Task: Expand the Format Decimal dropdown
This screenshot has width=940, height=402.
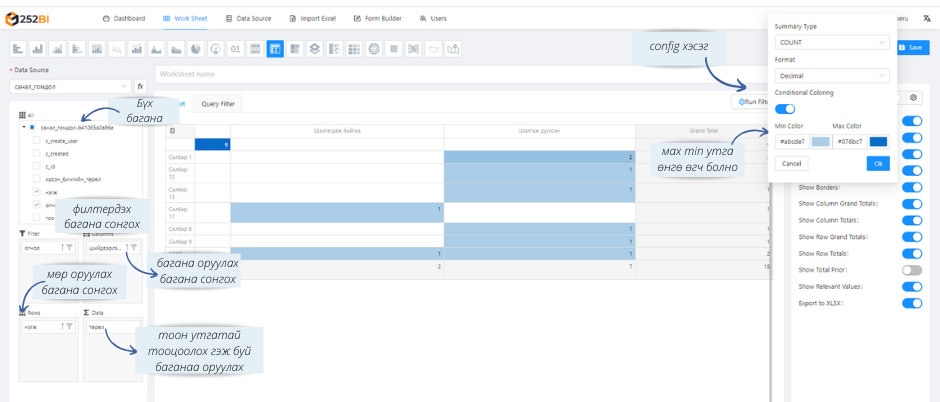Action: click(832, 75)
